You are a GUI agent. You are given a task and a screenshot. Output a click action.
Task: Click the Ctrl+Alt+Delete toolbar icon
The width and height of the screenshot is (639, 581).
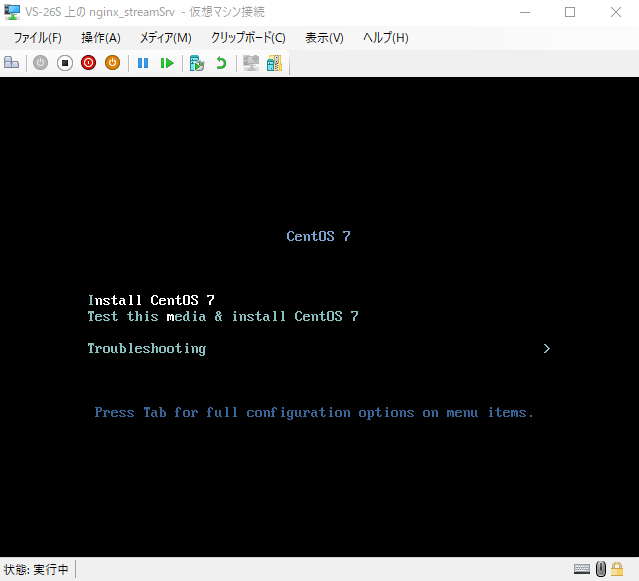pyautogui.click(x=12, y=63)
